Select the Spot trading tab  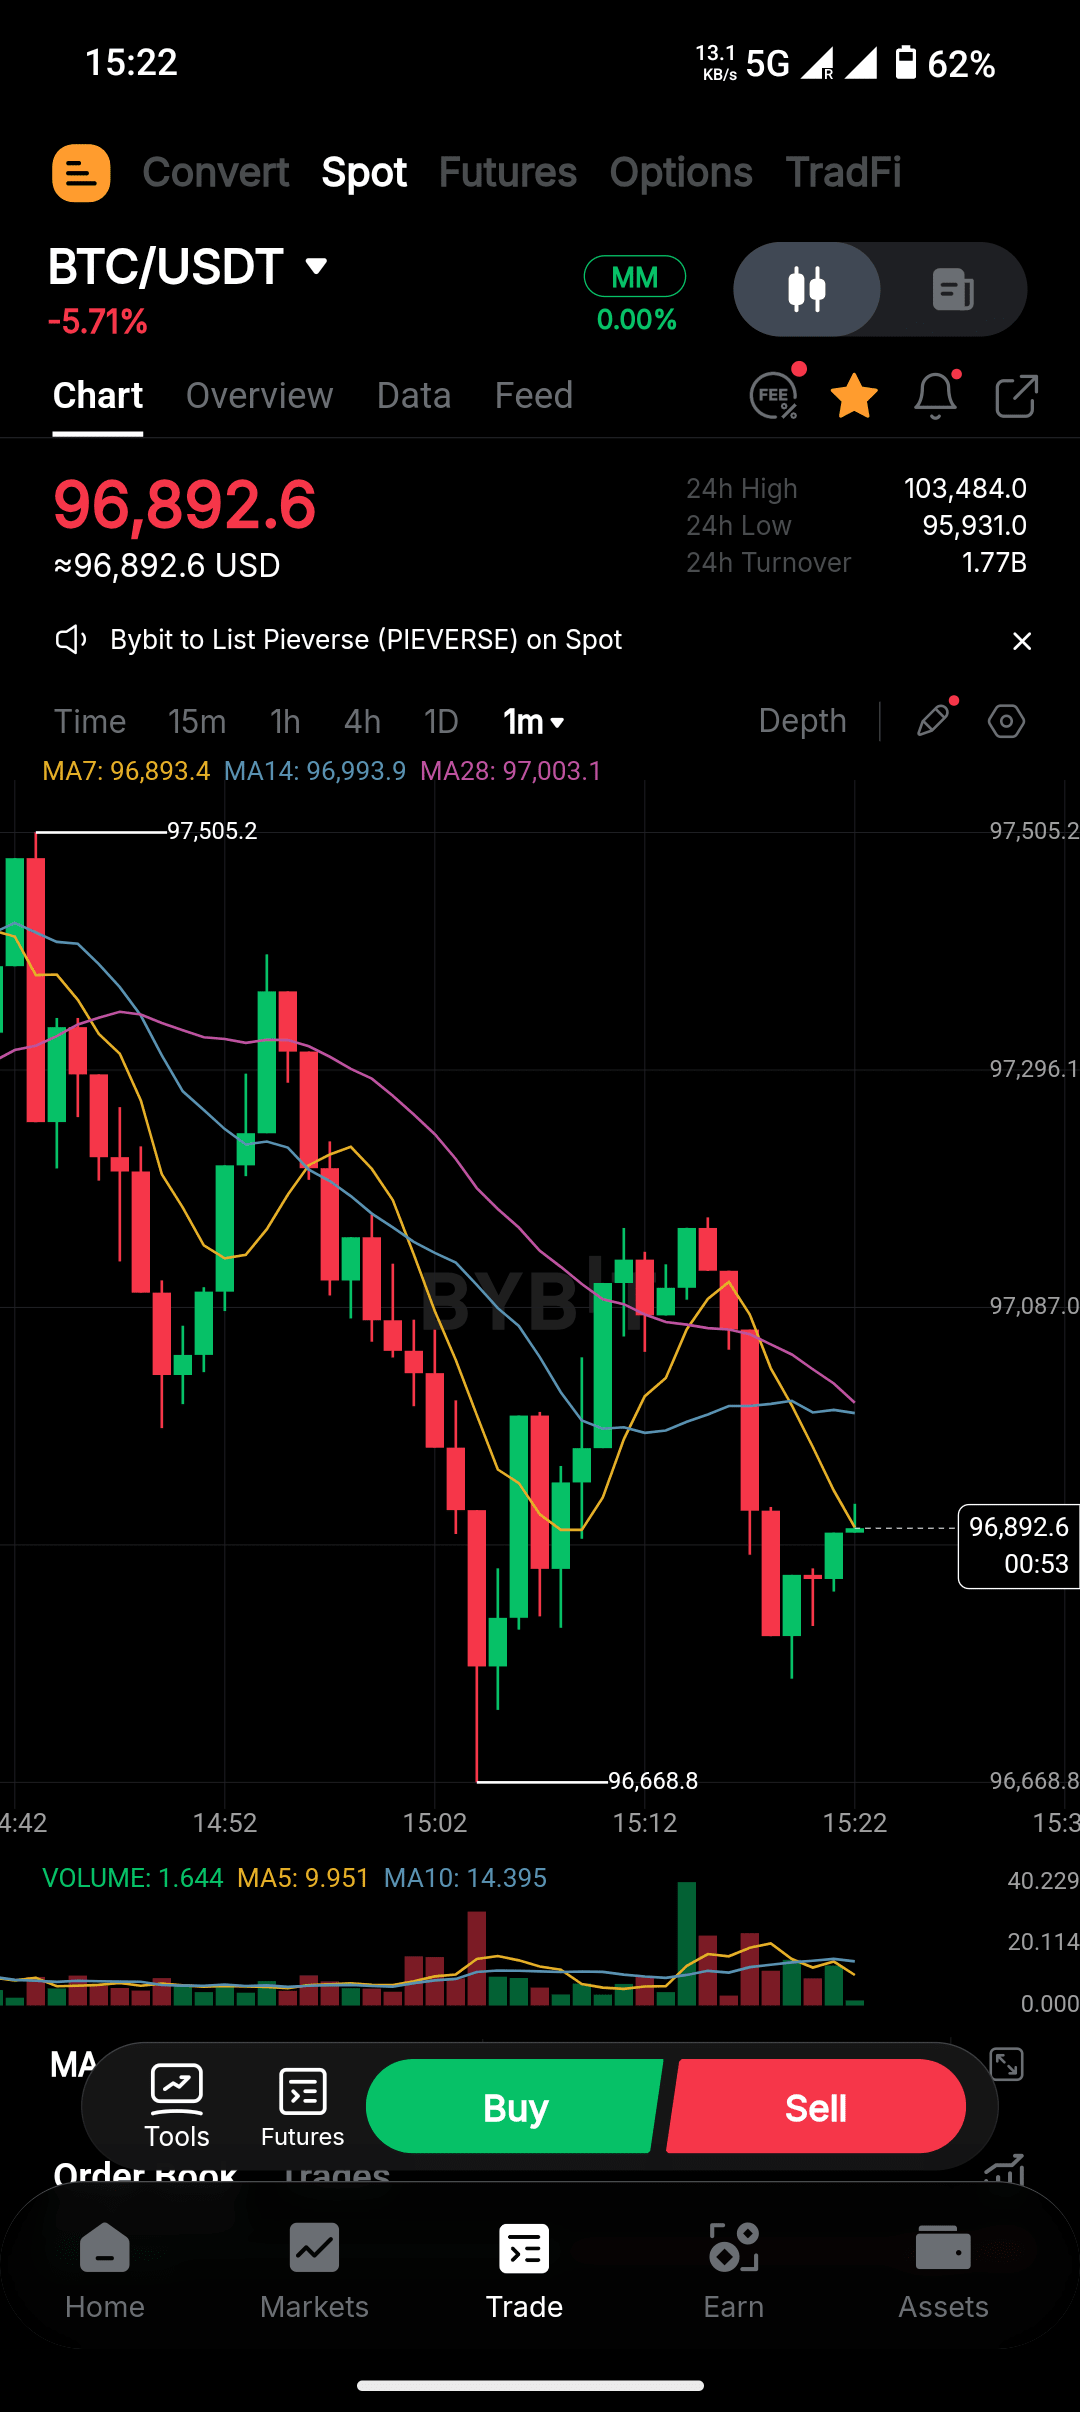click(x=364, y=172)
